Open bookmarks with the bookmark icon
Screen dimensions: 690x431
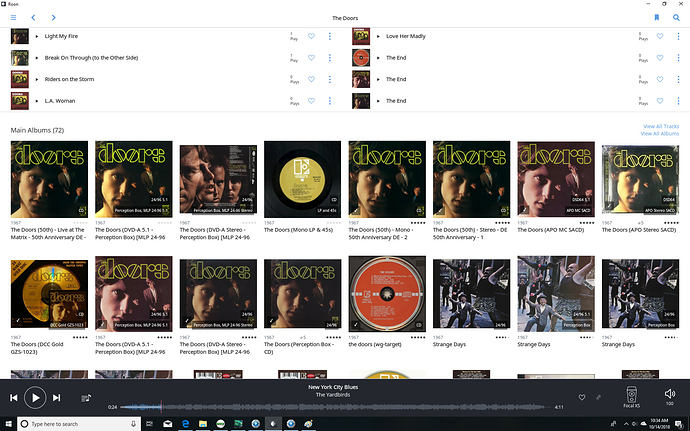coord(657,18)
